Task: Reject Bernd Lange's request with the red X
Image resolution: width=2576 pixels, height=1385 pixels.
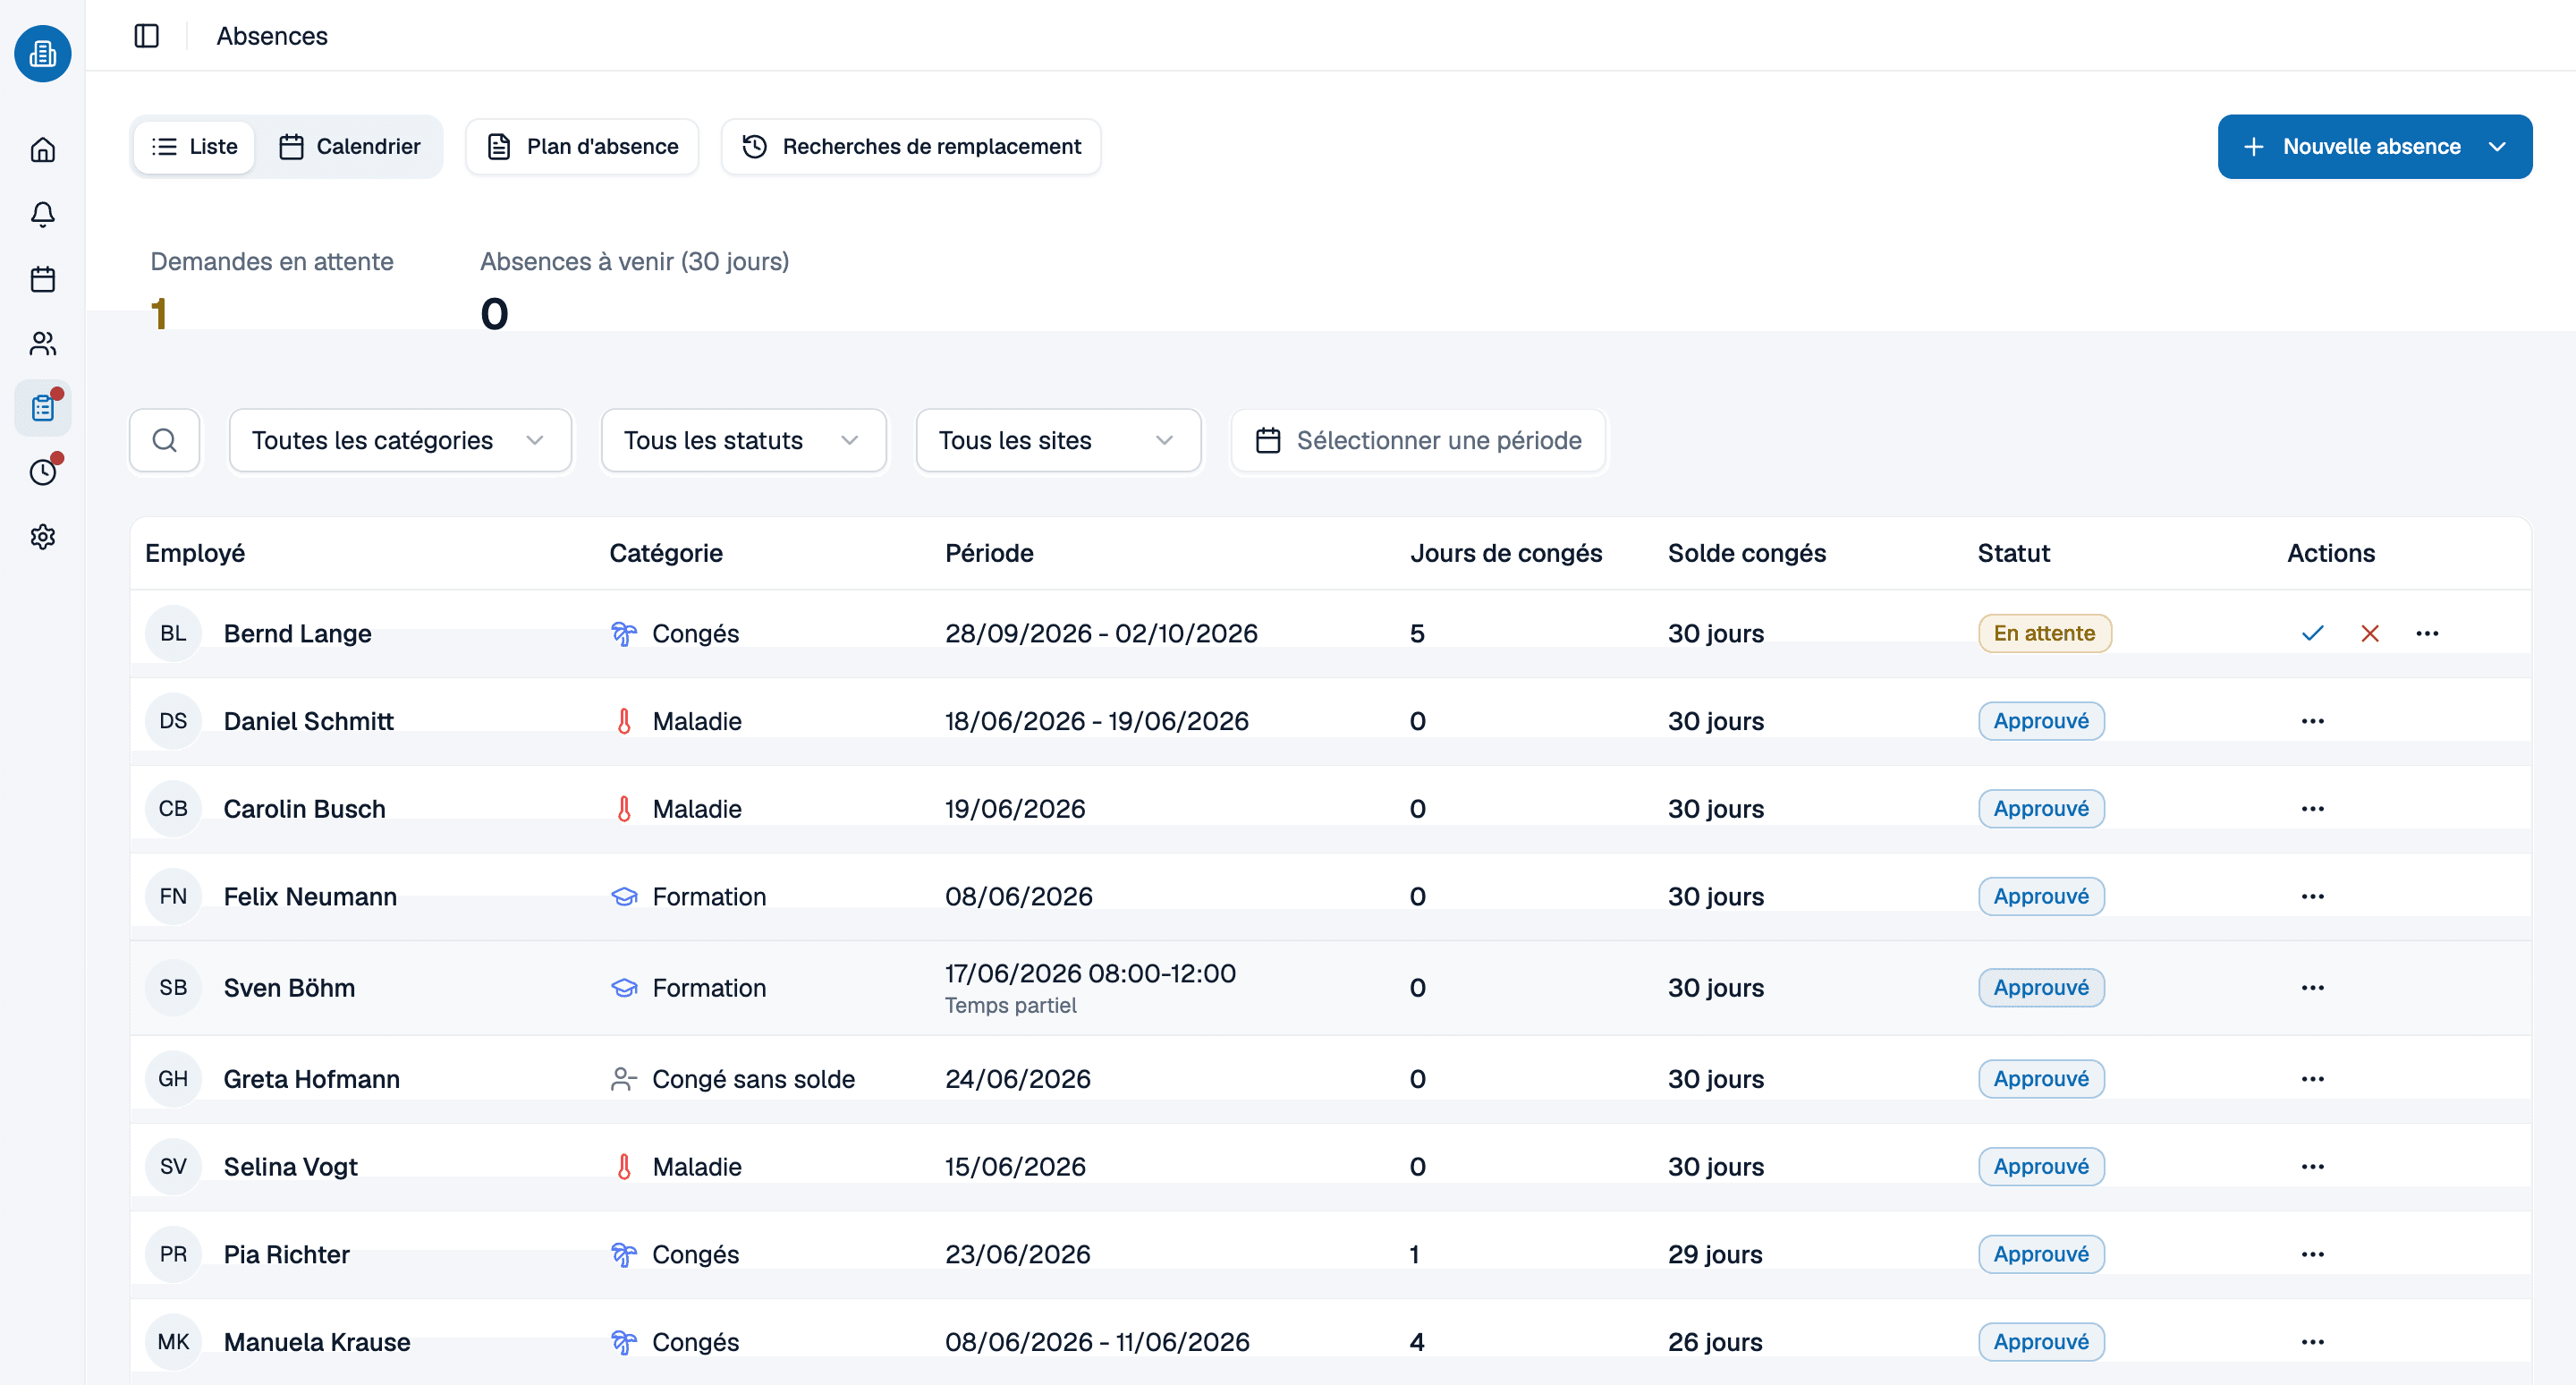Action: [2370, 633]
